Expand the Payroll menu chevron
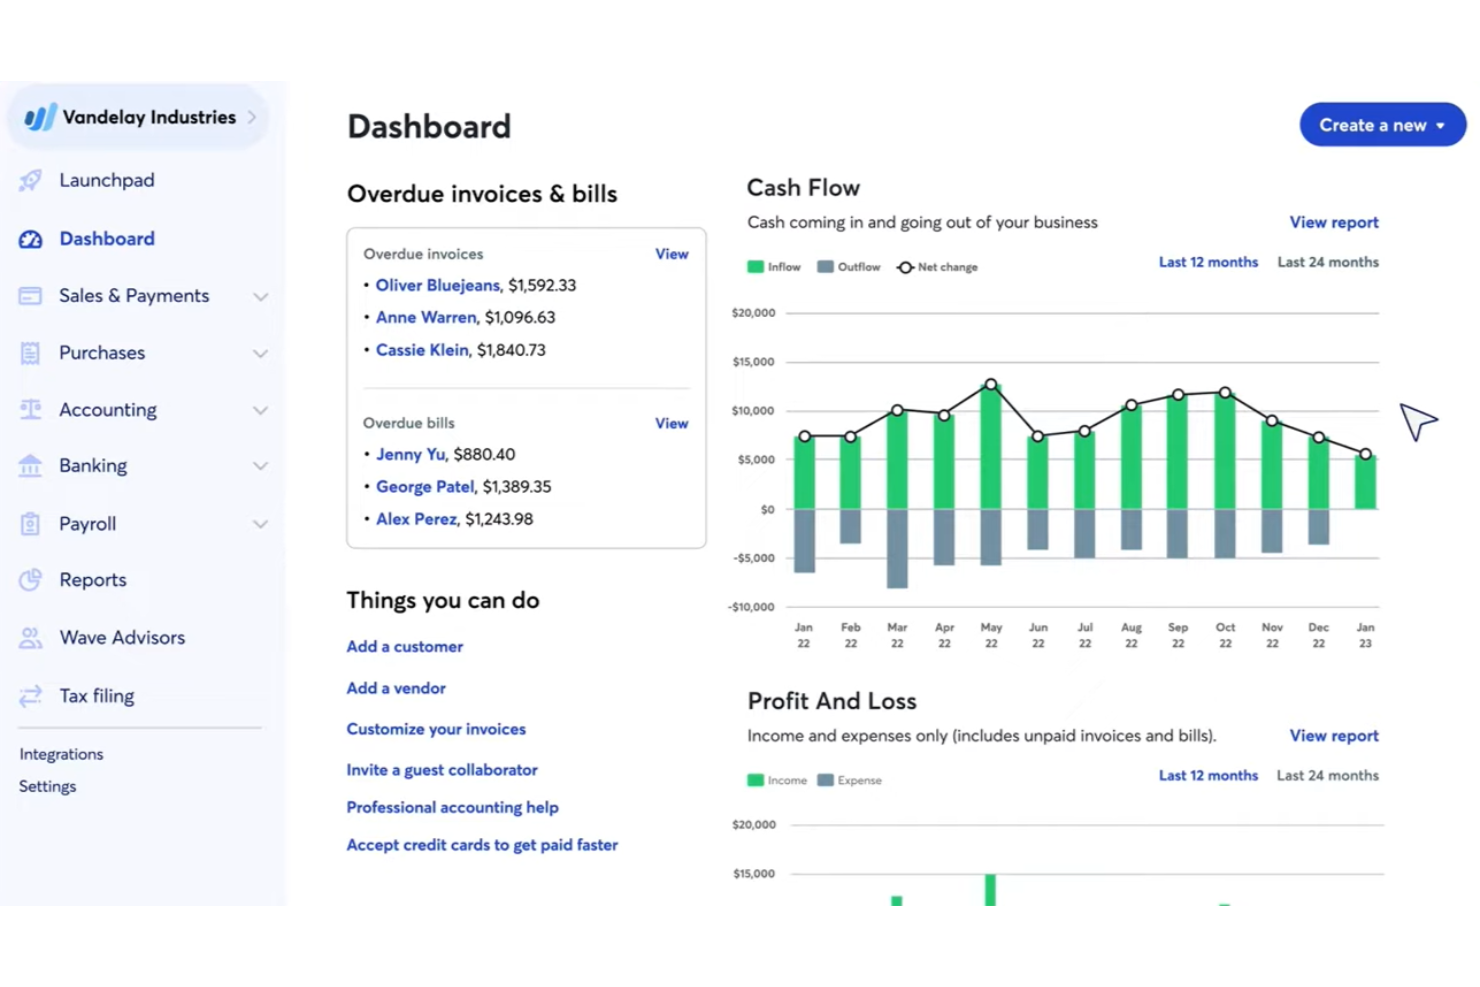The width and height of the screenshot is (1480, 987). [x=260, y=524]
